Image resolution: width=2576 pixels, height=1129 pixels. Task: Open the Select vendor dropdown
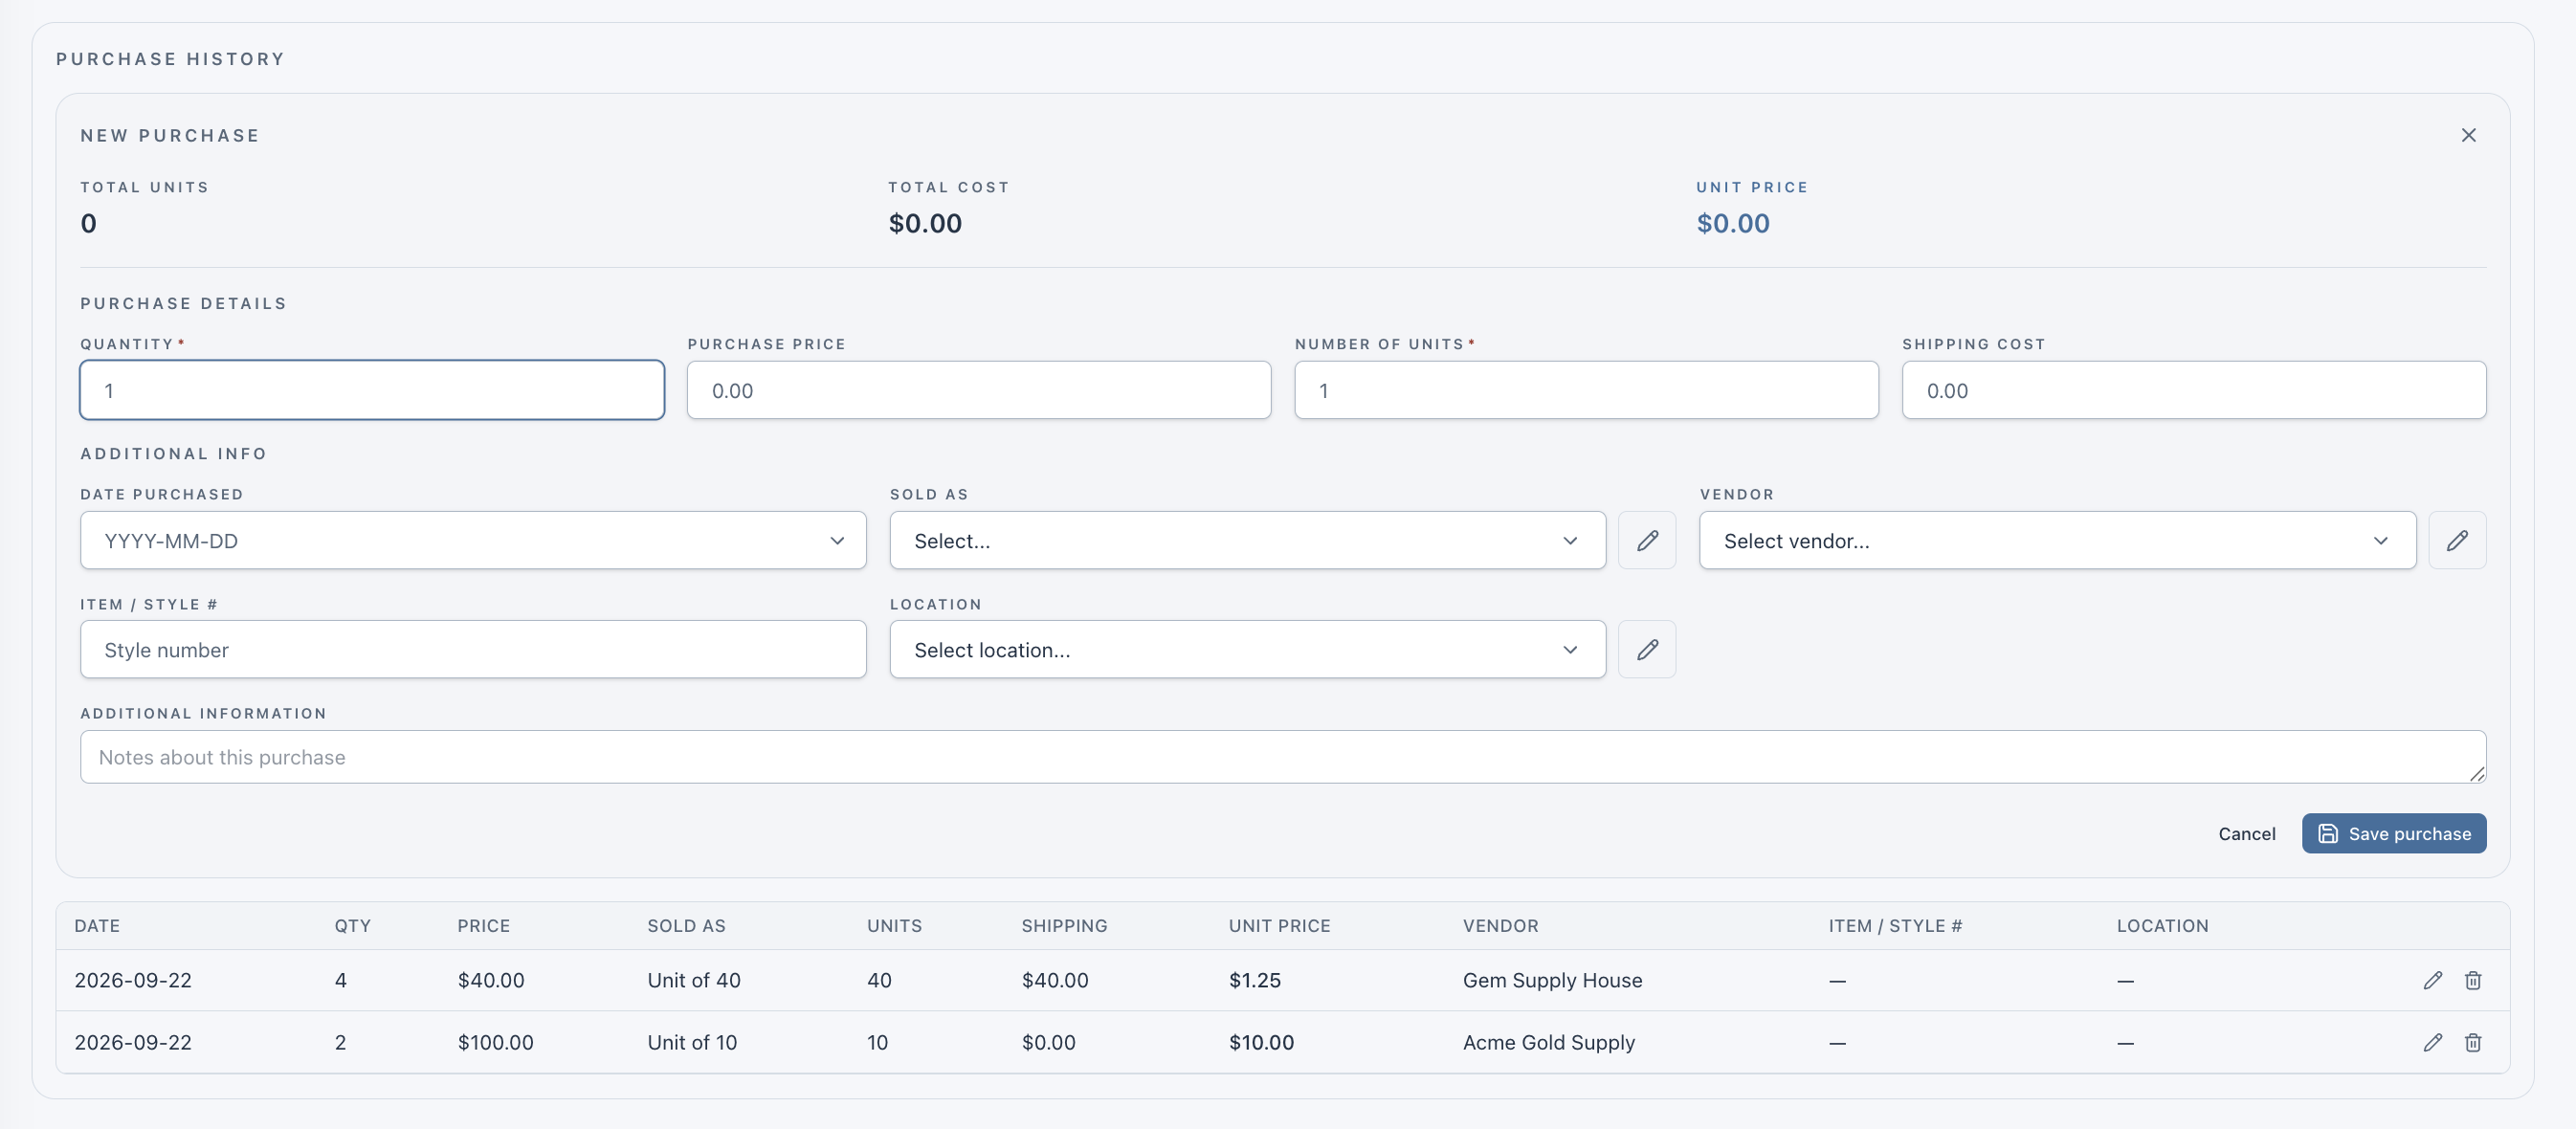(x=2057, y=541)
